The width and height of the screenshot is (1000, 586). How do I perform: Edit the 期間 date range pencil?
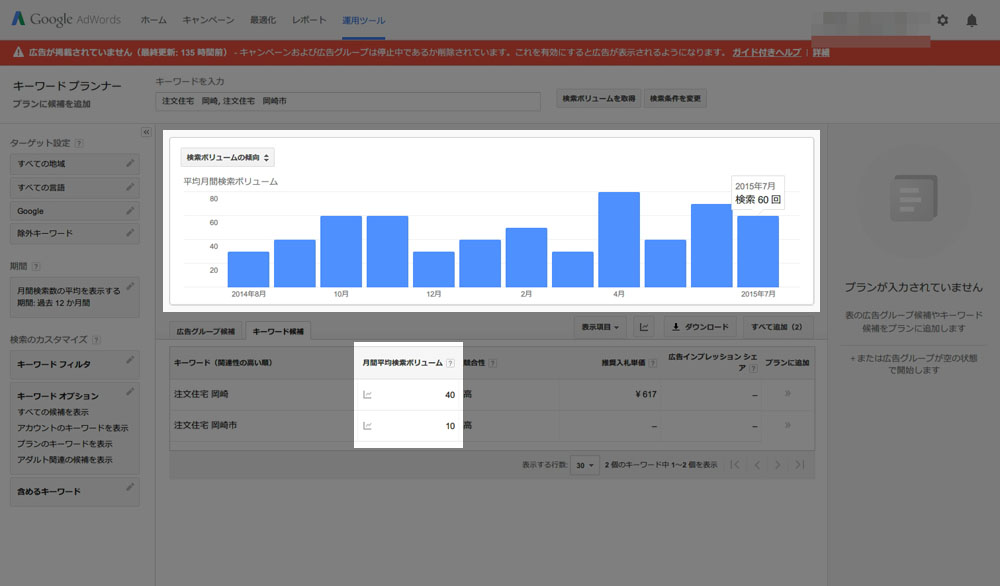(130, 286)
